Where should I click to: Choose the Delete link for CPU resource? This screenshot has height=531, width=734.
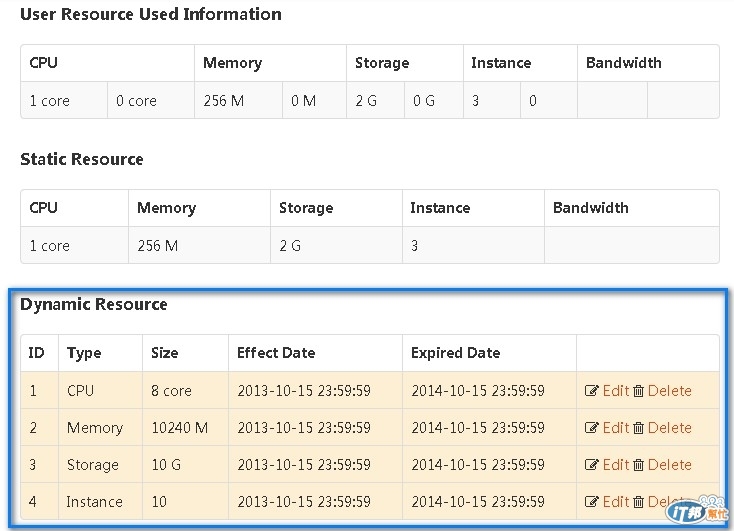pyautogui.click(x=669, y=391)
